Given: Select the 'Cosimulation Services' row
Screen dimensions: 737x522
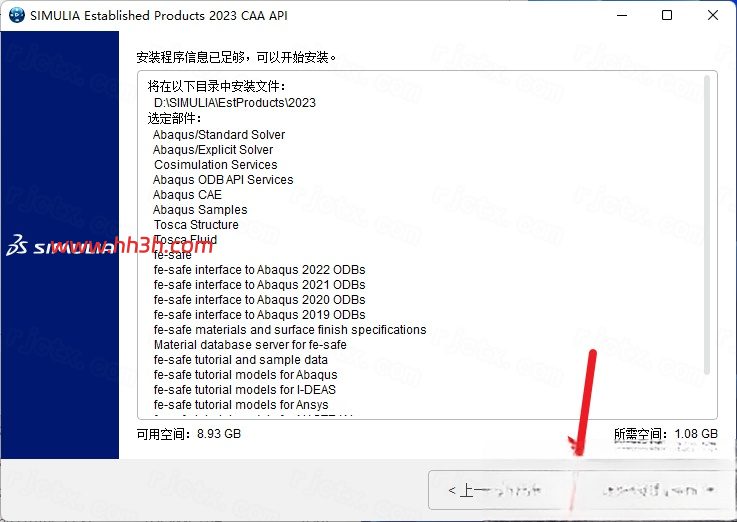Looking at the screenshot, I should (x=215, y=165).
